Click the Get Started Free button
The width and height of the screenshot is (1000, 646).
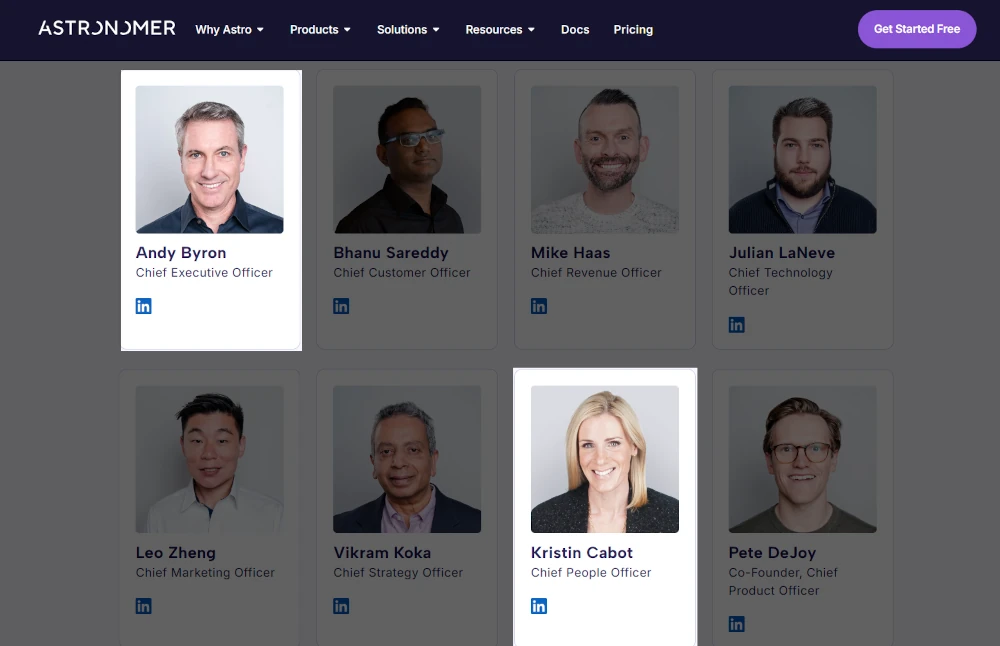click(916, 29)
